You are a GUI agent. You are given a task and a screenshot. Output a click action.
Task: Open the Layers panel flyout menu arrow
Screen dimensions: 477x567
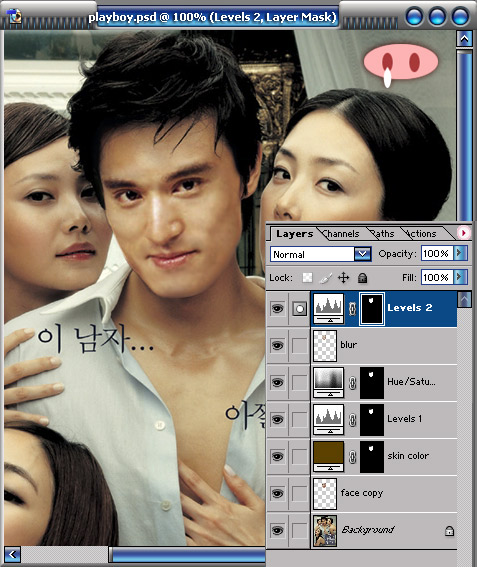point(464,233)
